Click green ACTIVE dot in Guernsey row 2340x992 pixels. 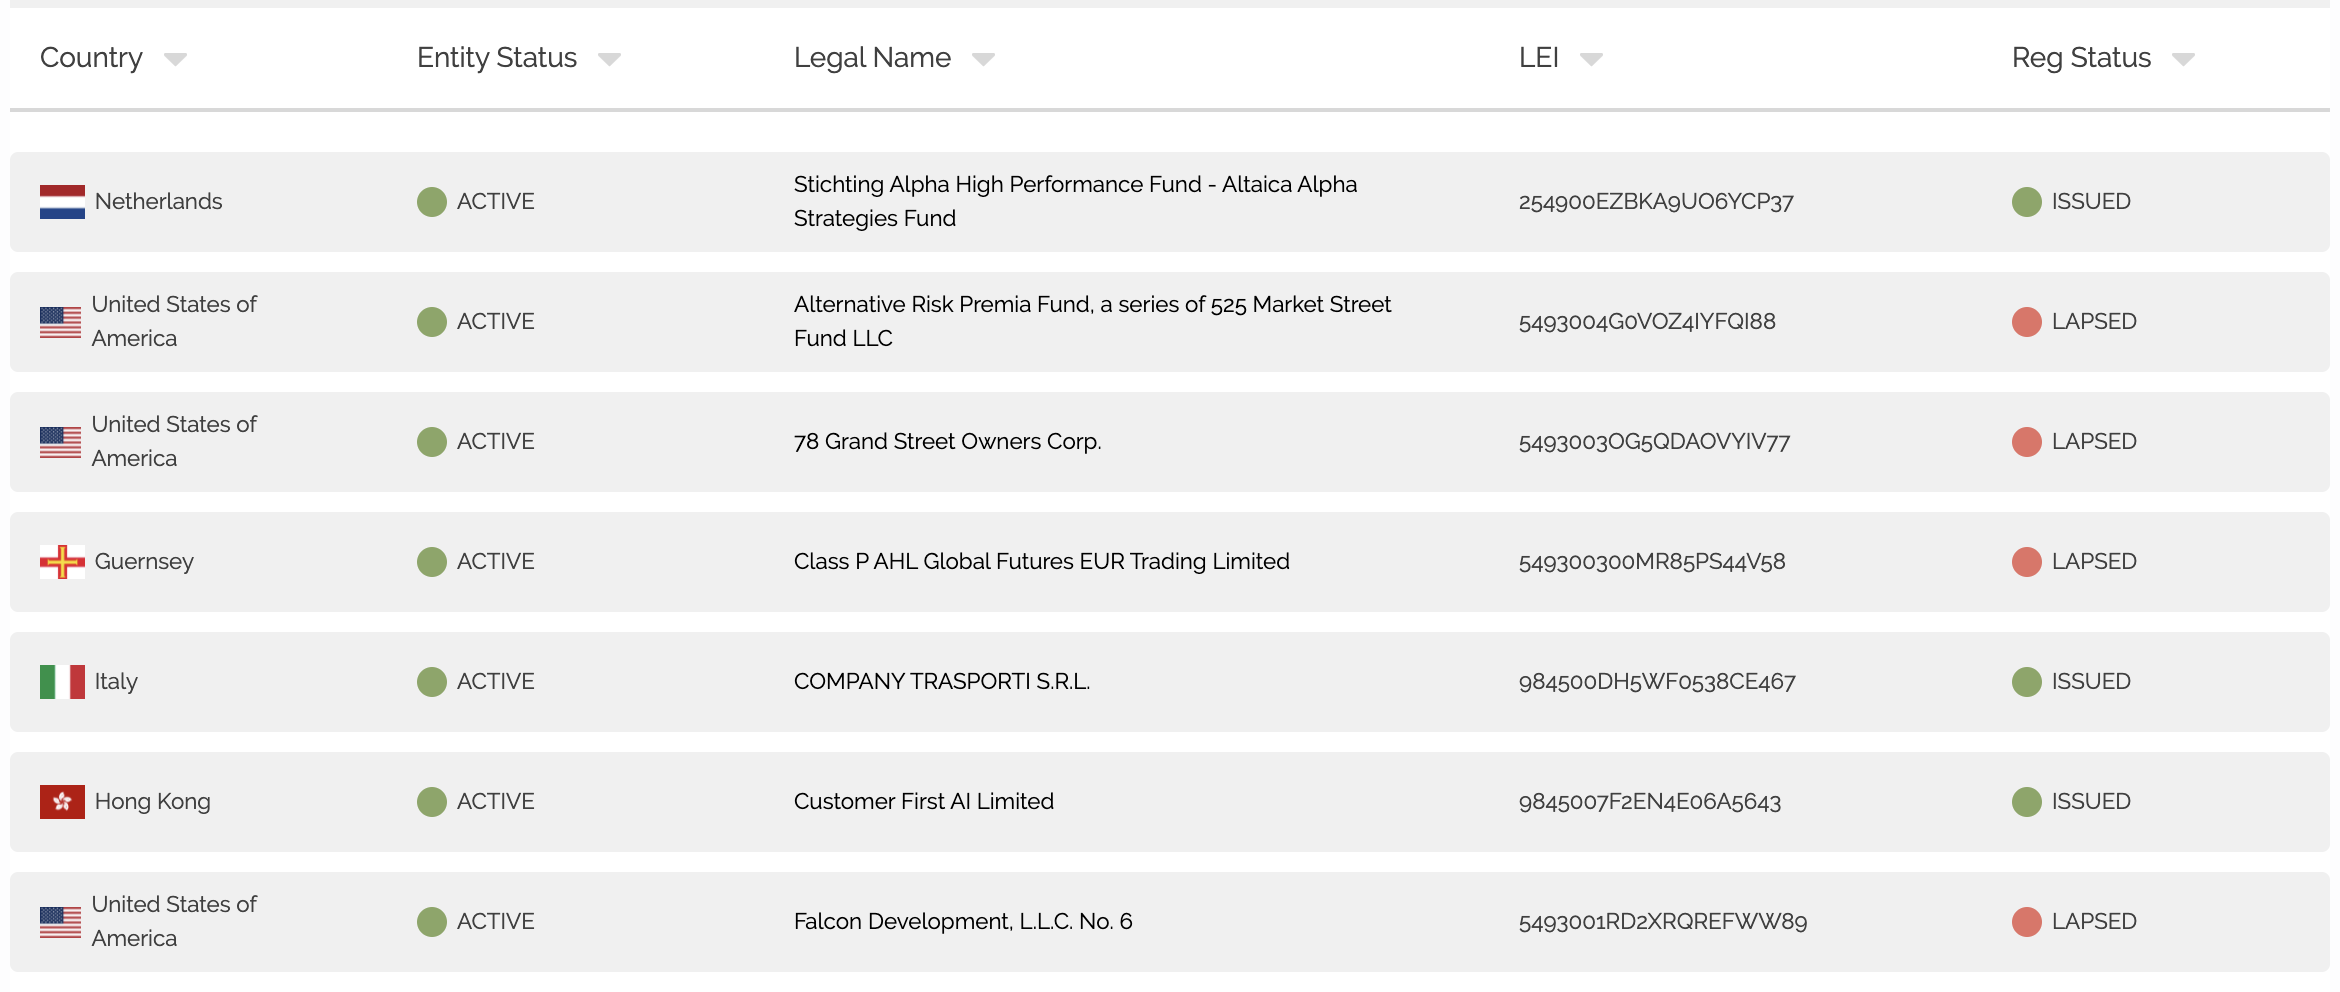point(431,562)
